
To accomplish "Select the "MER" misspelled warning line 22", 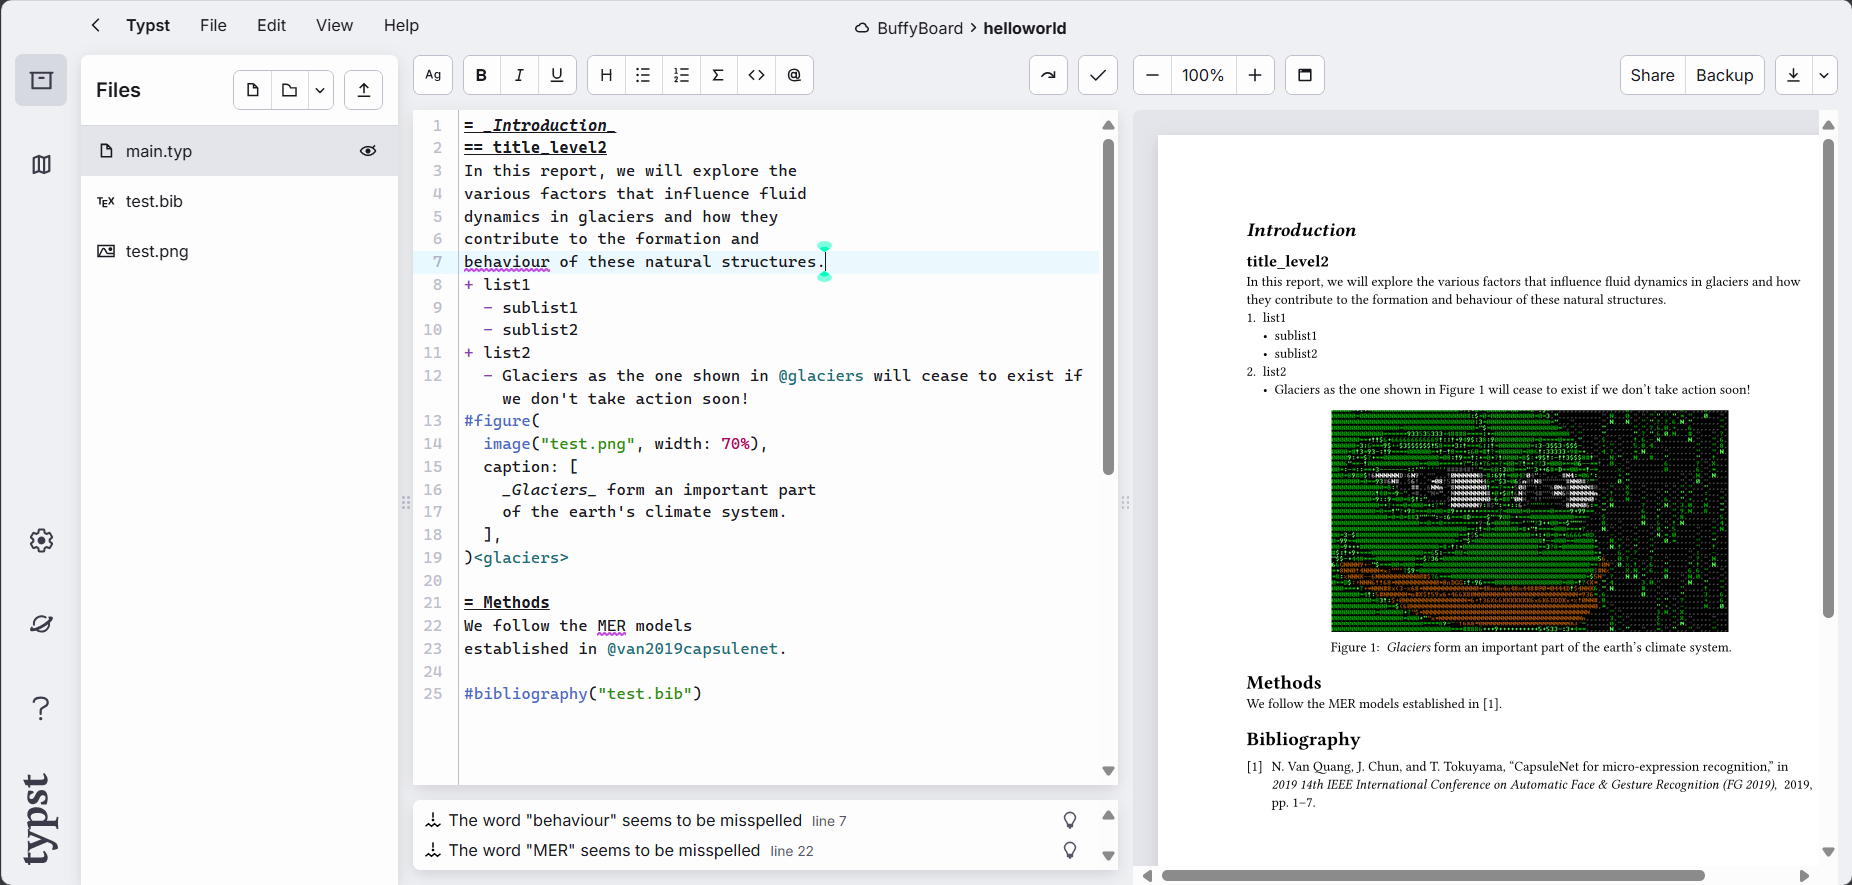I will (x=619, y=850).
